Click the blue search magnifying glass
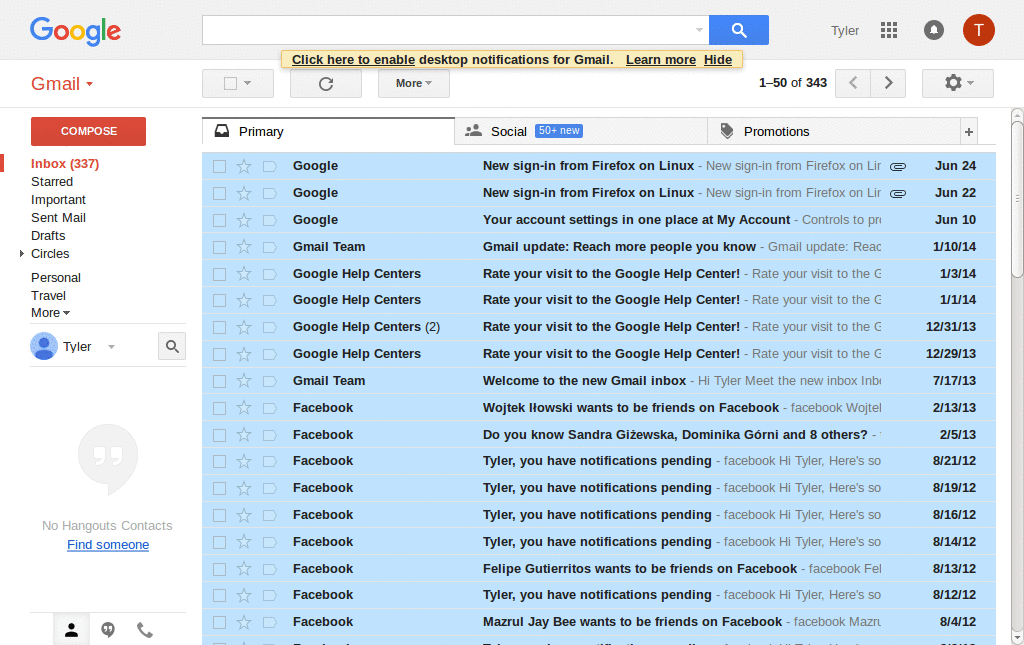The width and height of the screenshot is (1024, 645). point(739,30)
